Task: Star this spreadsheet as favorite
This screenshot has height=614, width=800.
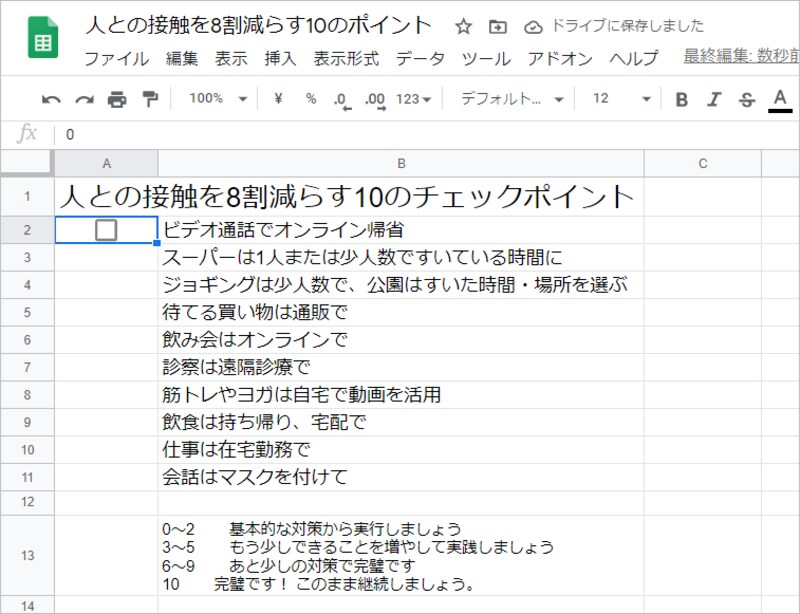Action: [x=462, y=27]
